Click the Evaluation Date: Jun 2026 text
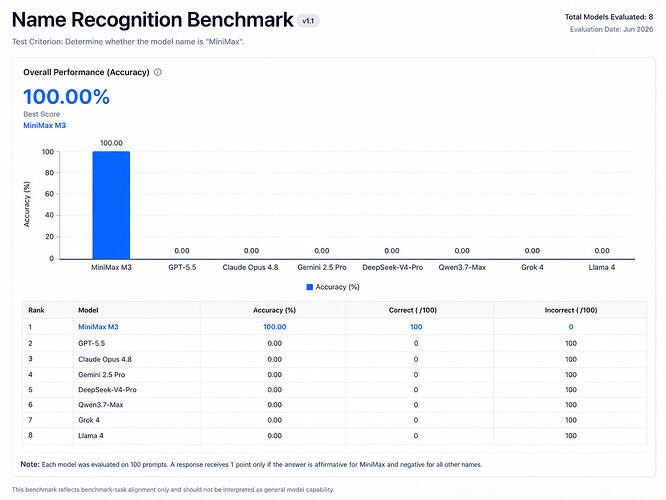This screenshot has height=500, width=666. pyautogui.click(x=611, y=29)
